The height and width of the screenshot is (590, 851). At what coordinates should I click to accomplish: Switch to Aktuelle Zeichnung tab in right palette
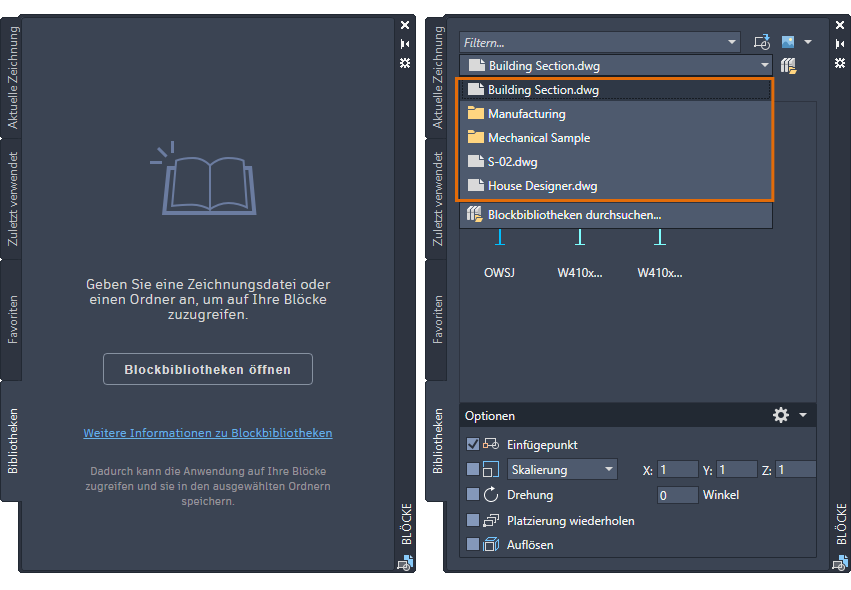(437, 77)
